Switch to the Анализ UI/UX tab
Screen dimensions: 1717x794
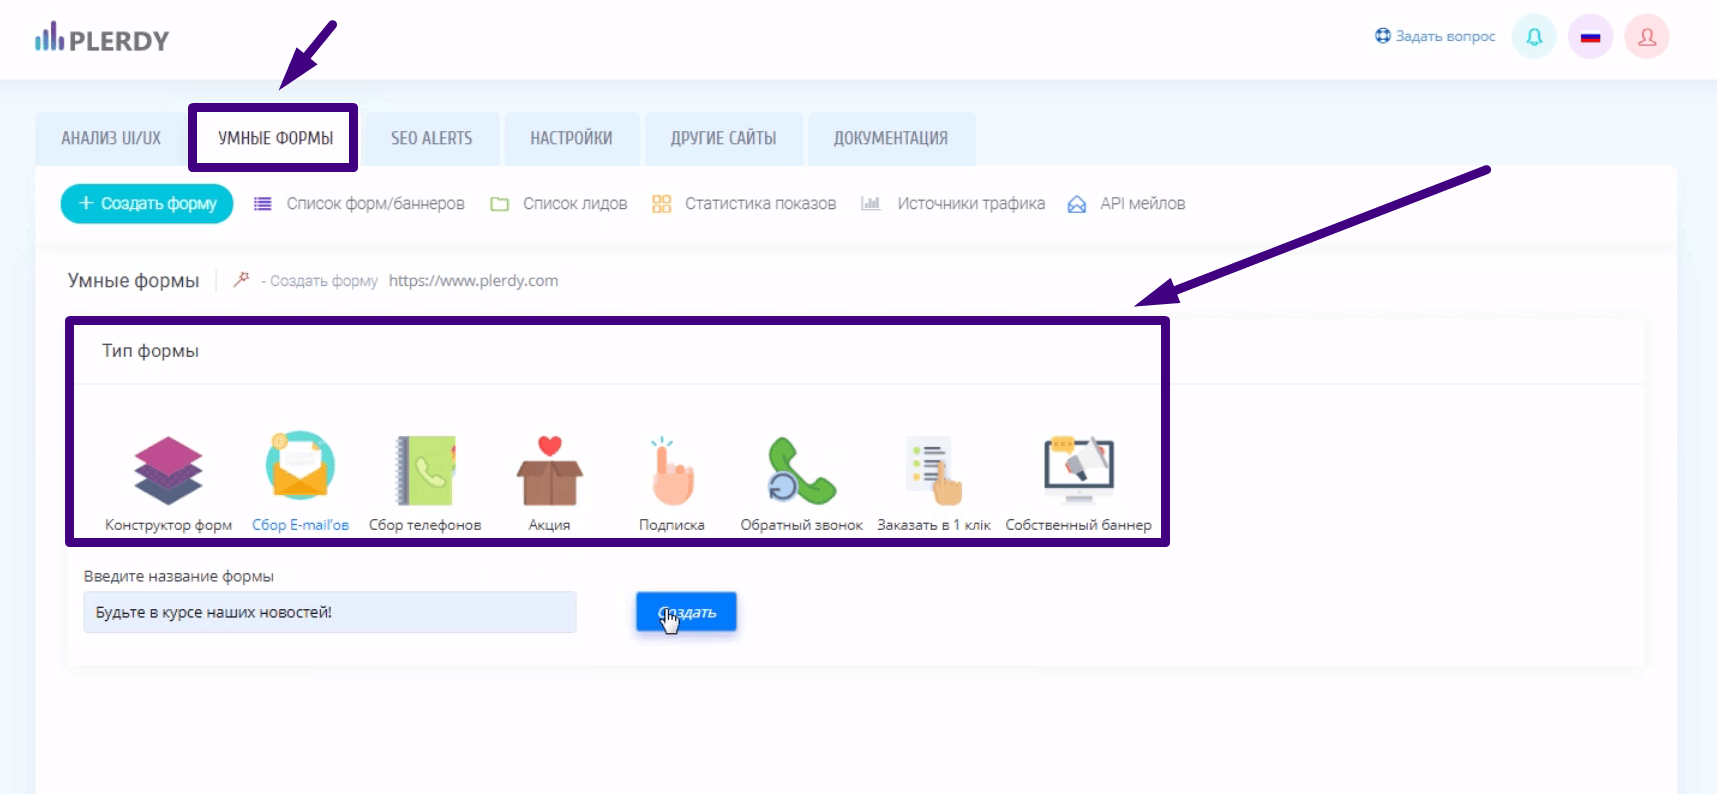111,138
